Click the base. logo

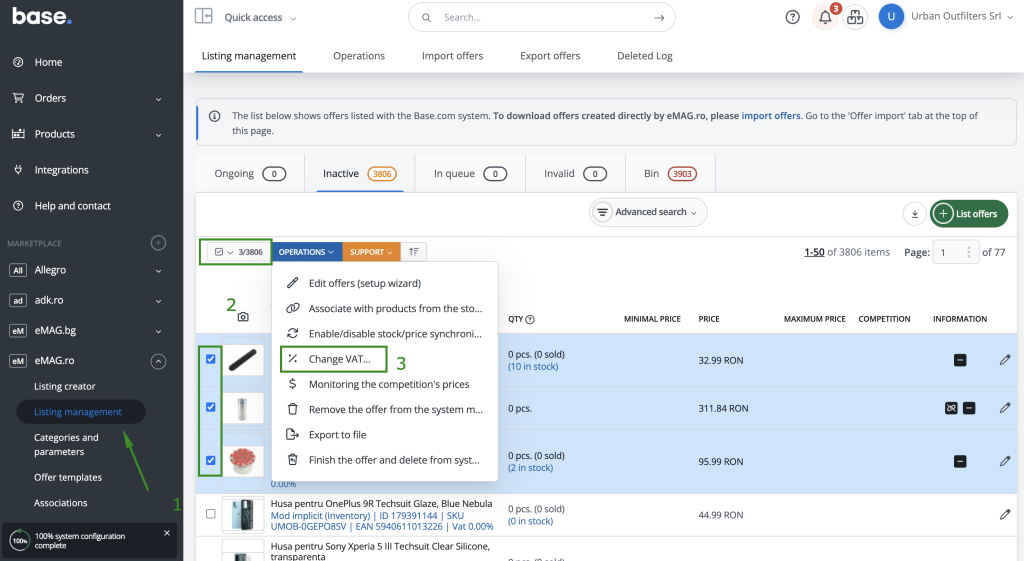(x=42, y=16)
